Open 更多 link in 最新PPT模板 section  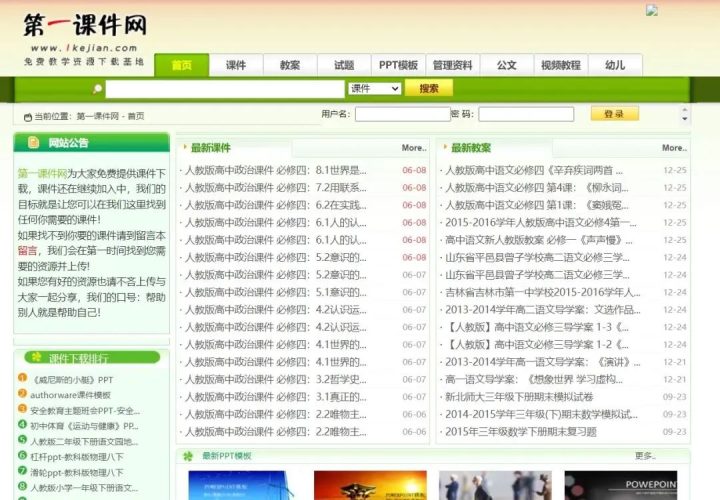click(645, 456)
